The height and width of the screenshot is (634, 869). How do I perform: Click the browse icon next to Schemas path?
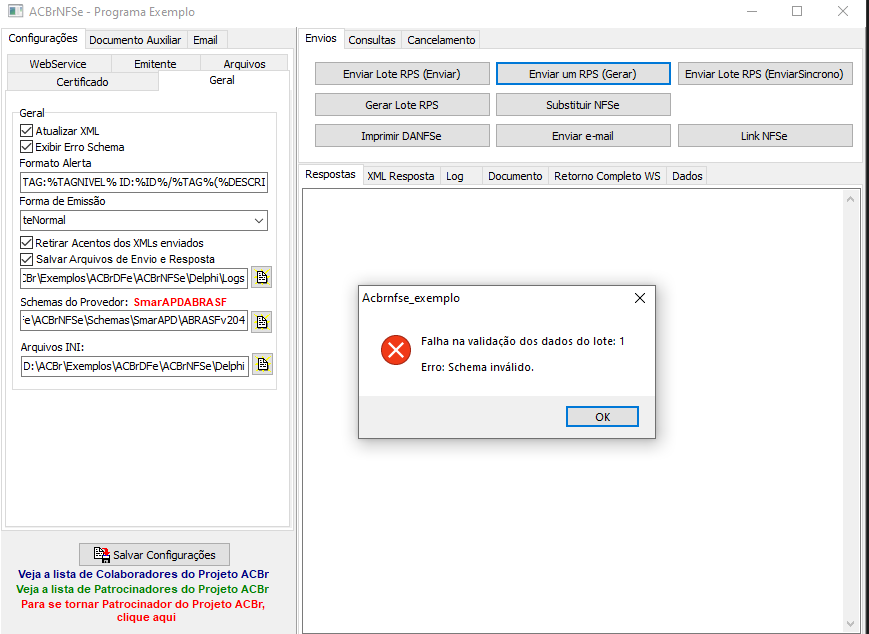tap(262, 321)
